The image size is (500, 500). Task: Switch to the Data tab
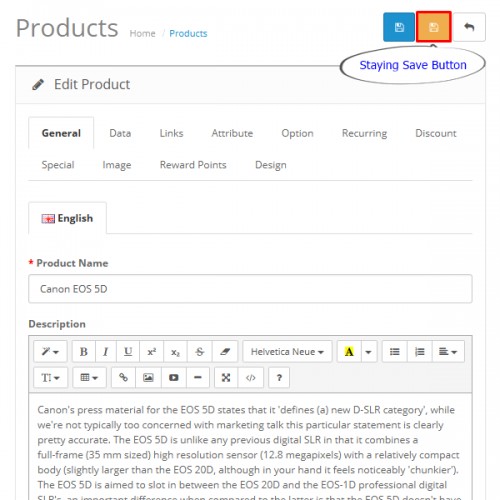(120, 133)
